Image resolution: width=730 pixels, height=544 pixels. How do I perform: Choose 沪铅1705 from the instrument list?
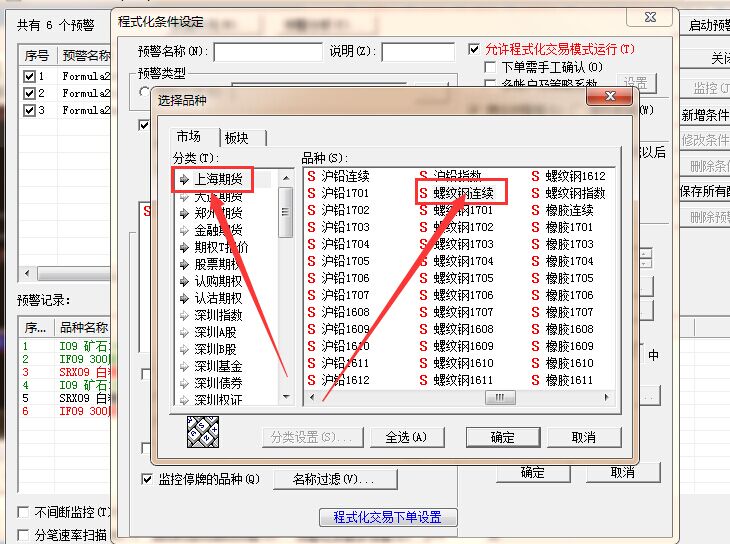pyautogui.click(x=345, y=261)
